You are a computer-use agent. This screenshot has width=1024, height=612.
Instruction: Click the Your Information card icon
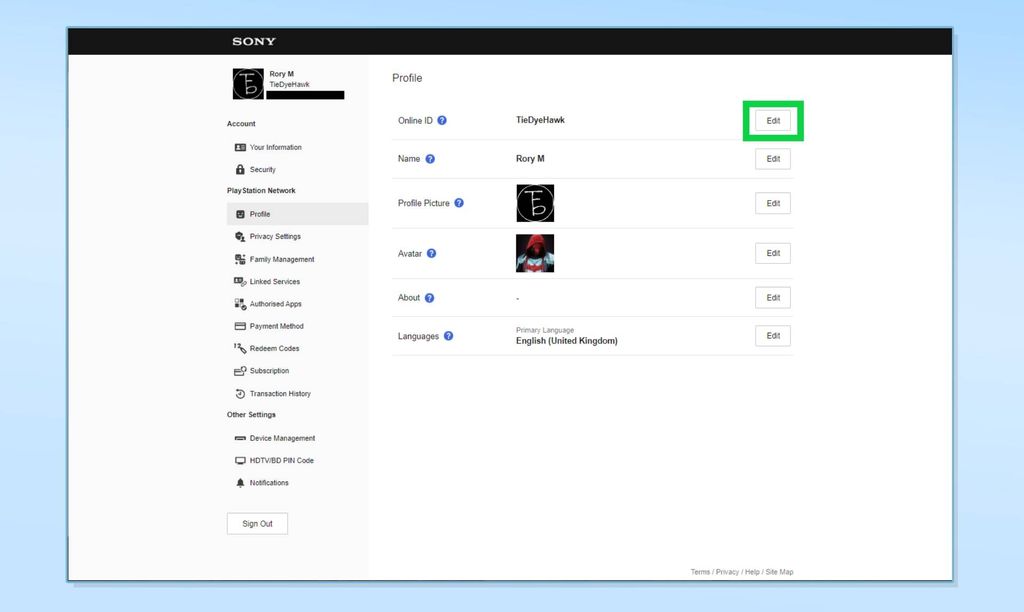click(240, 148)
